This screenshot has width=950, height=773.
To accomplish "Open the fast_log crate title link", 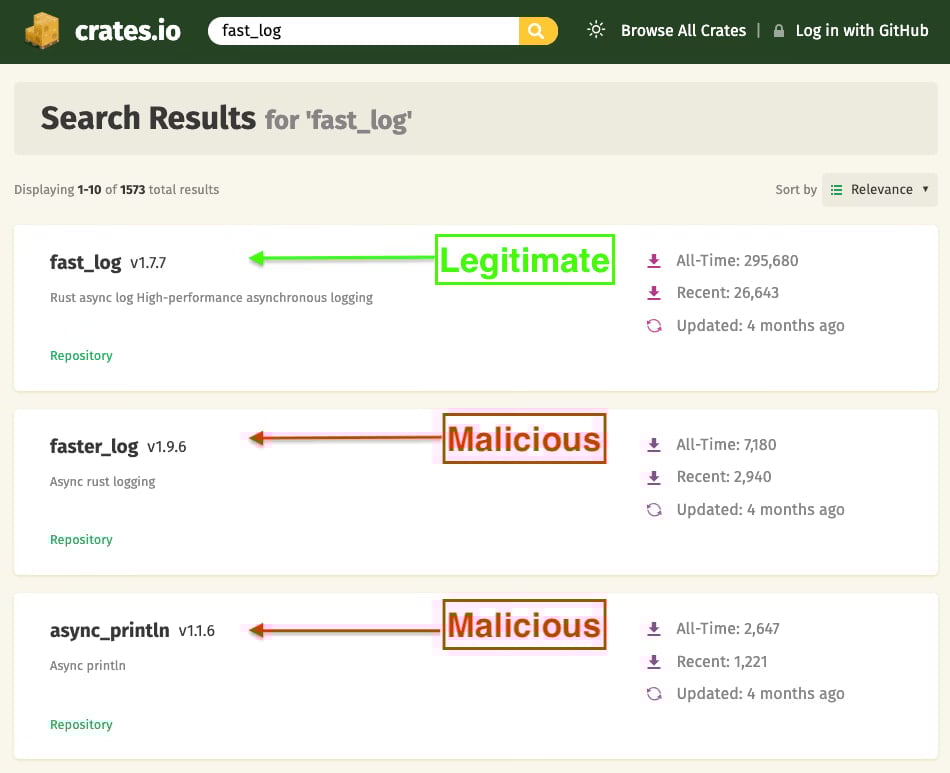I will point(86,263).
